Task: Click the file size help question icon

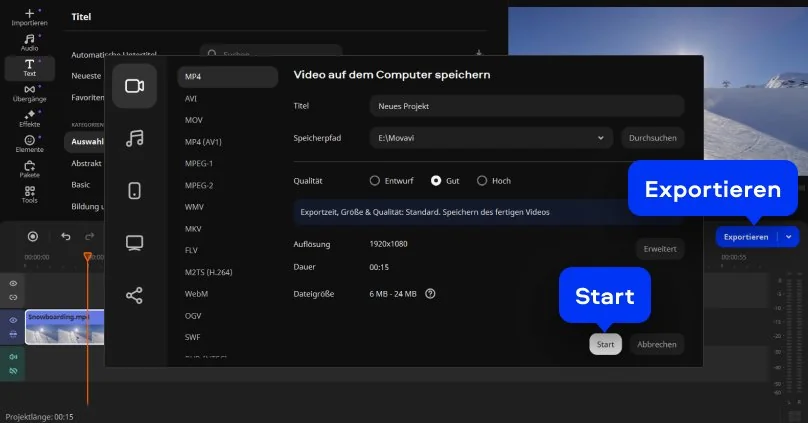Action: [x=430, y=294]
